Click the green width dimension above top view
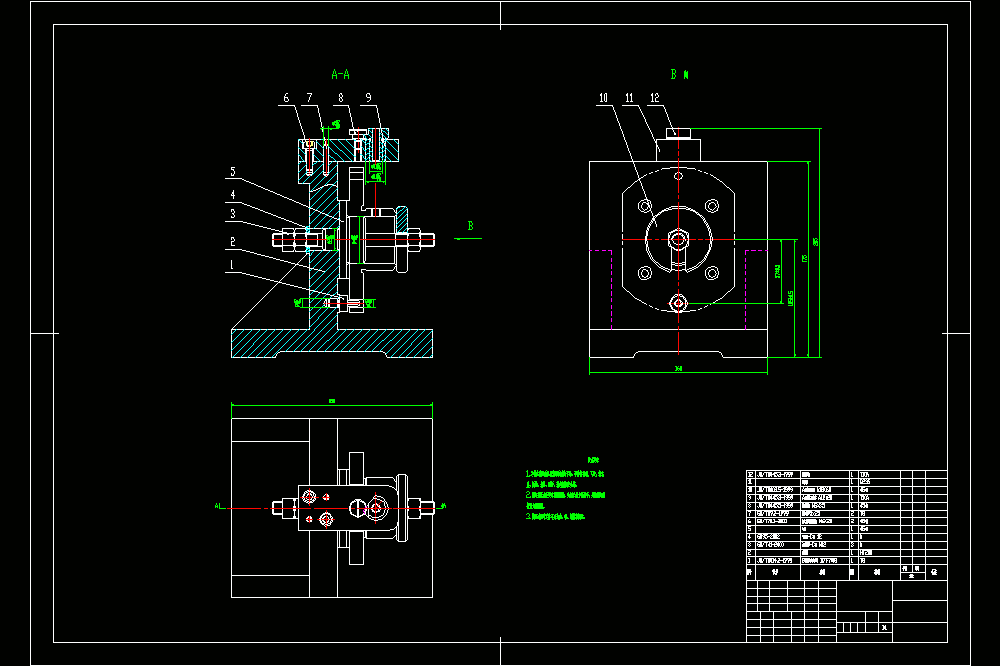 click(x=332, y=402)
